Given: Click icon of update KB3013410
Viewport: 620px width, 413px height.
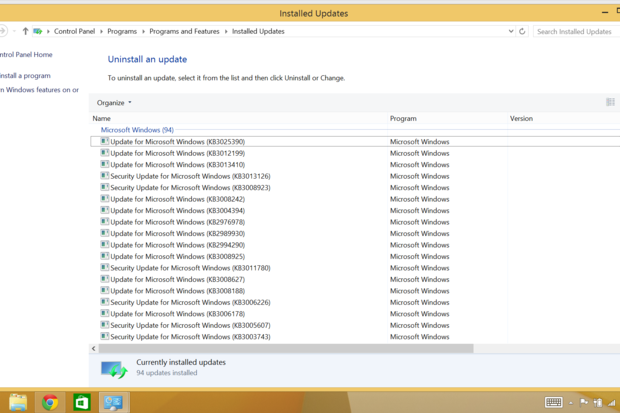Looking at the screenshot, I should point(104,164).
